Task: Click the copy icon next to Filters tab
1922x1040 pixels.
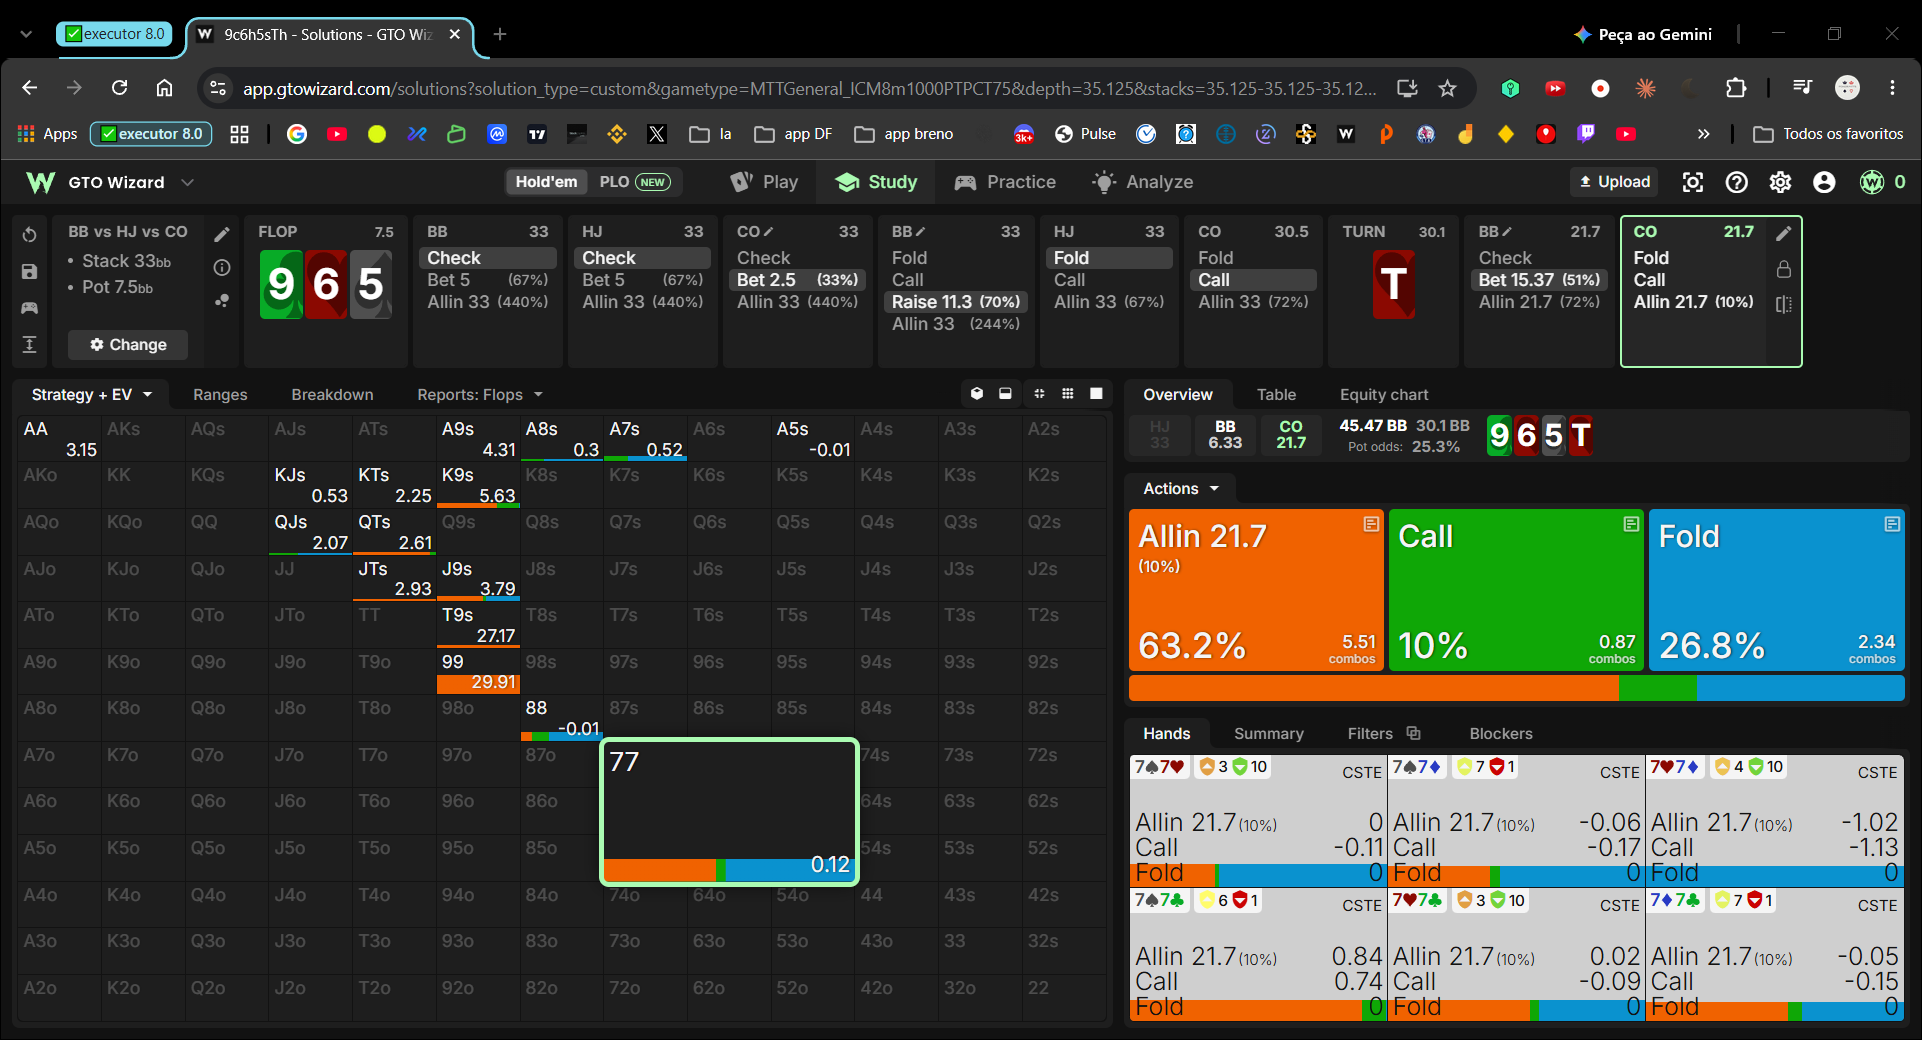Action: (1414, 733)
